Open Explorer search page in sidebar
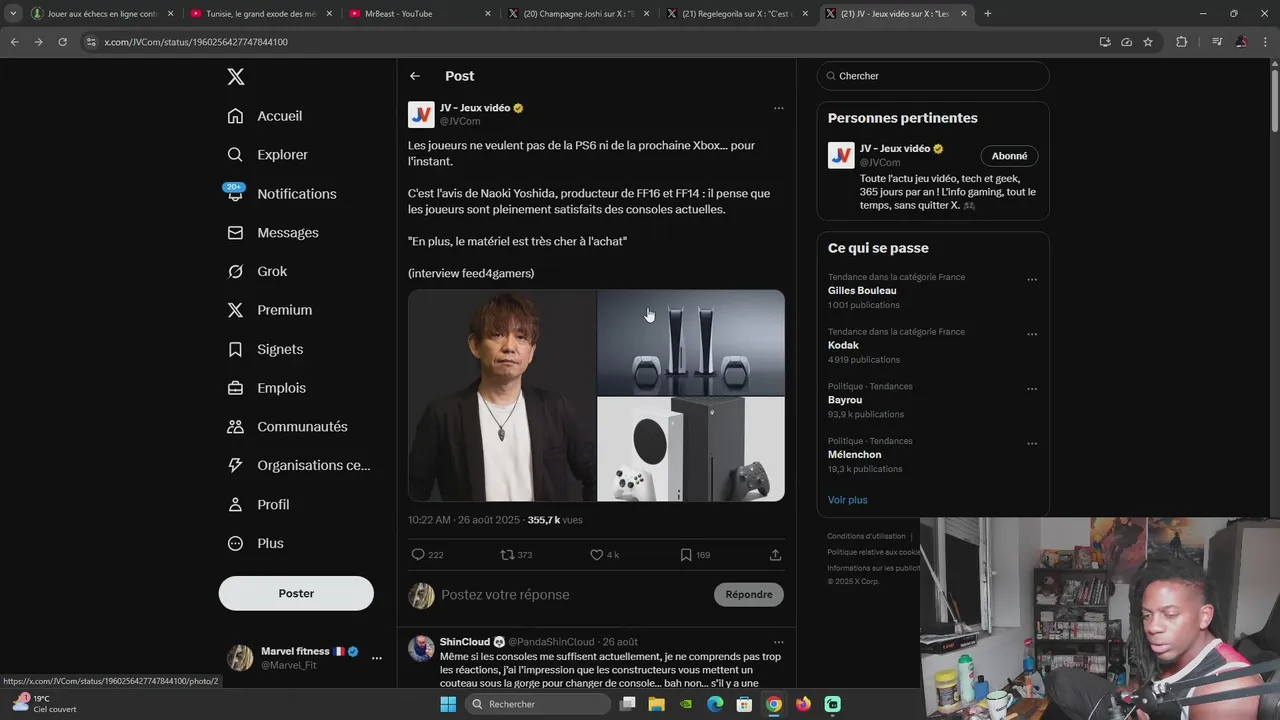1280x720 pixels. (267, 155)
